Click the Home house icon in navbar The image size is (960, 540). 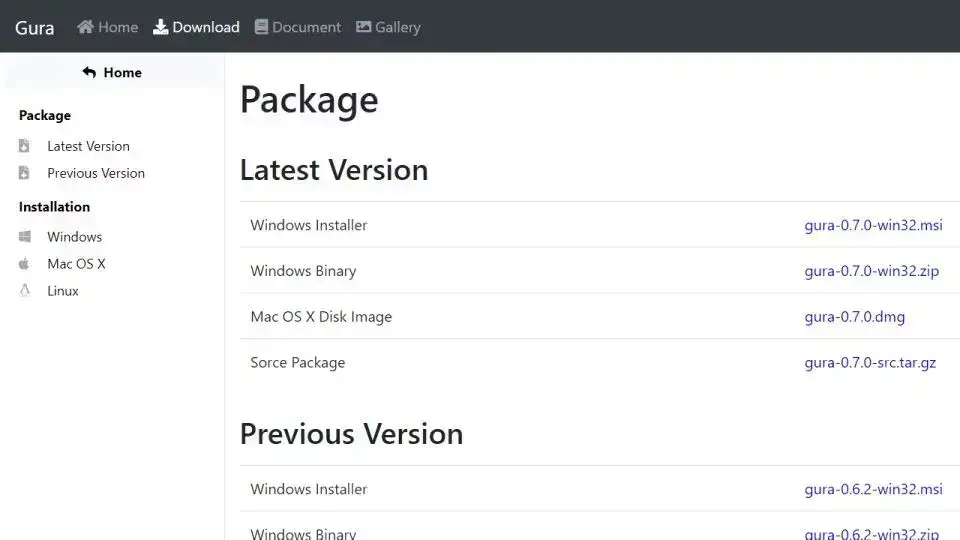[86, 27]
